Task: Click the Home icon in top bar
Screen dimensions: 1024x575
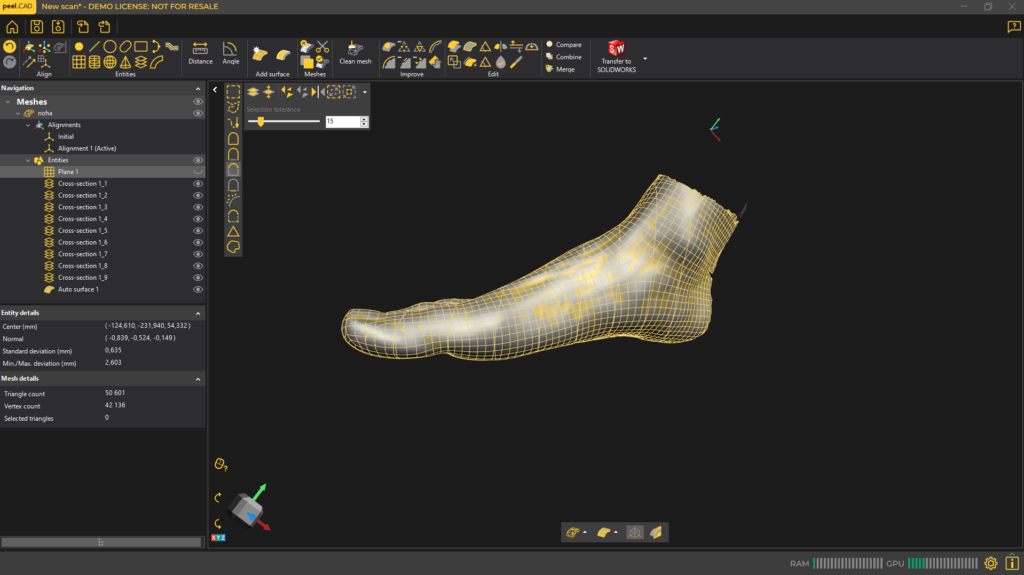Action: [x=12, y=27]
